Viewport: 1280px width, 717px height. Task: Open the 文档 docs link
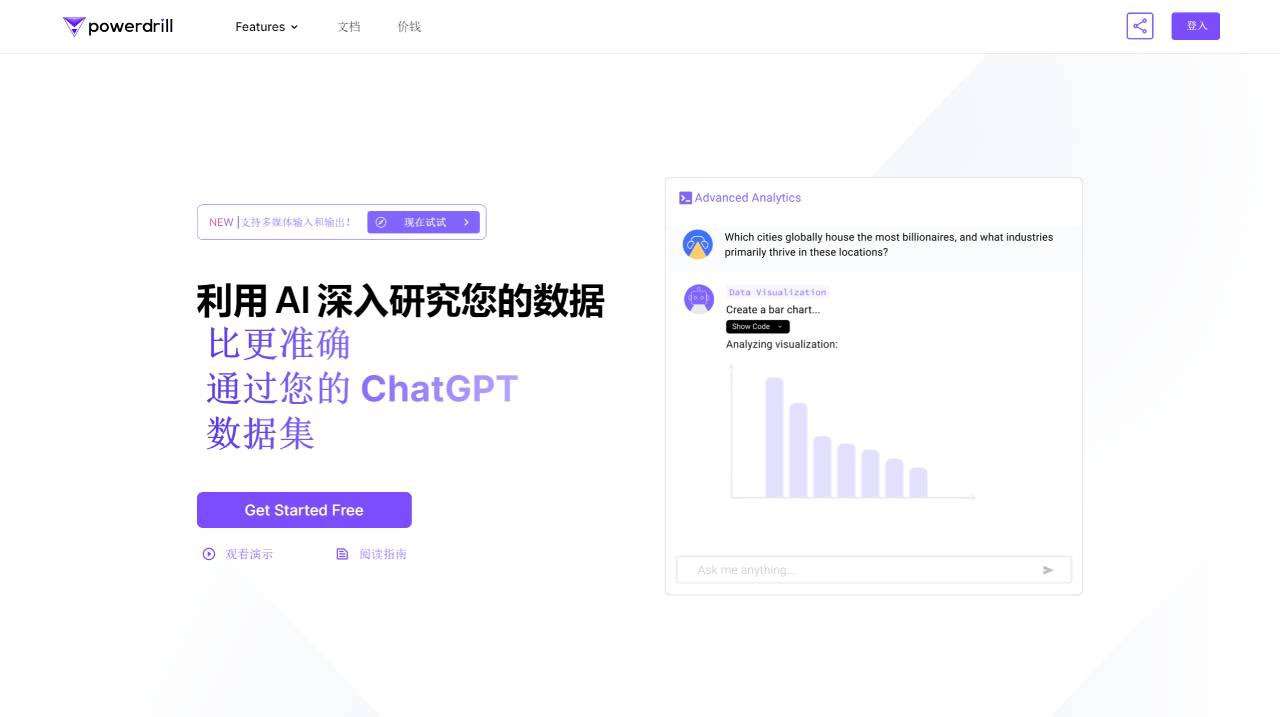click(x=349, y=27)
